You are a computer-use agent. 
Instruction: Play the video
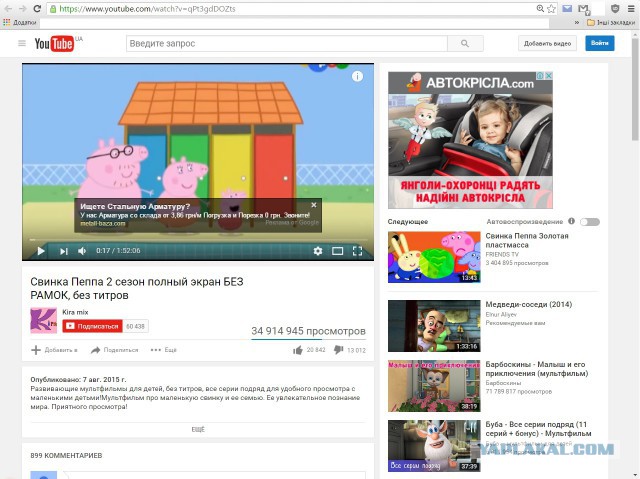40,251
